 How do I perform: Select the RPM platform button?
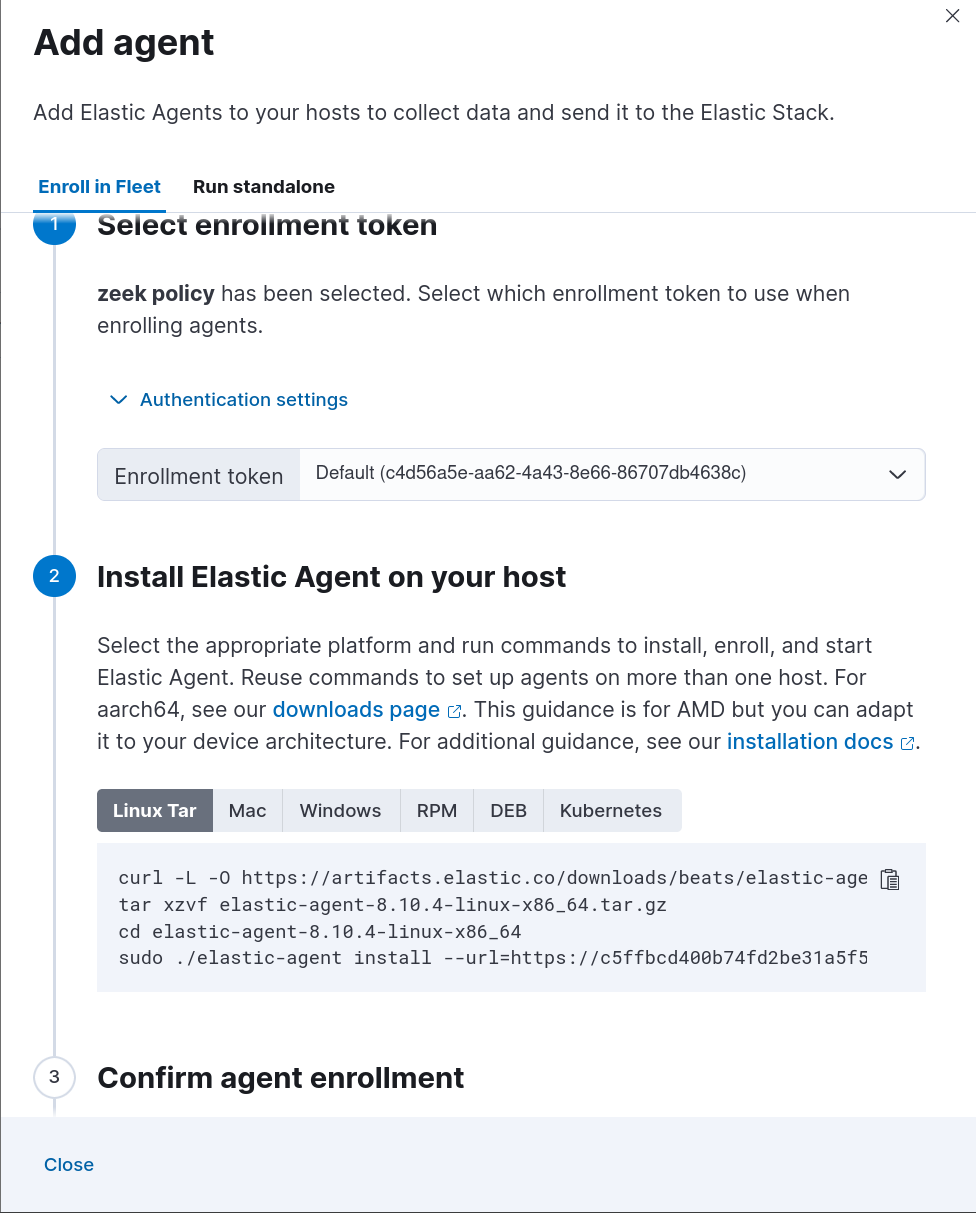pyautogui.click(x=437, y=811)
